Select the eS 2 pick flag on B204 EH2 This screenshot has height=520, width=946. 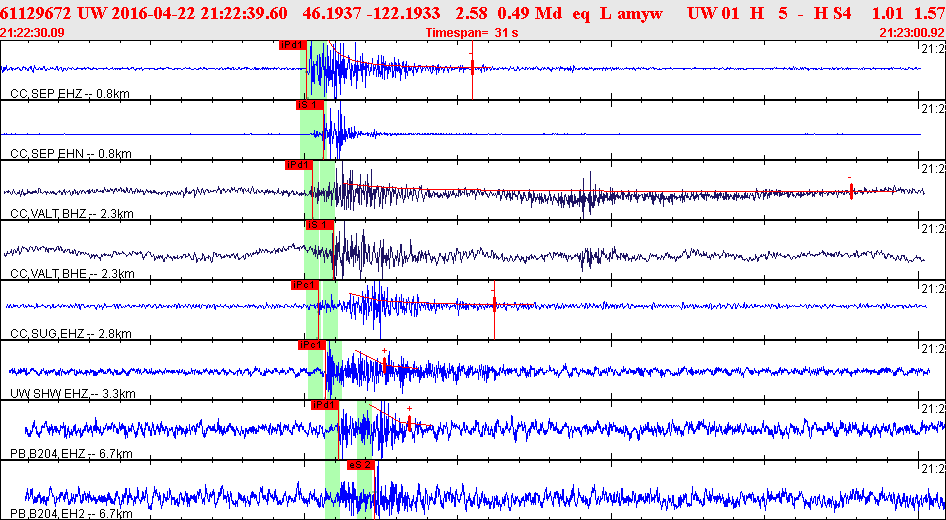click(x=361, y=465)
